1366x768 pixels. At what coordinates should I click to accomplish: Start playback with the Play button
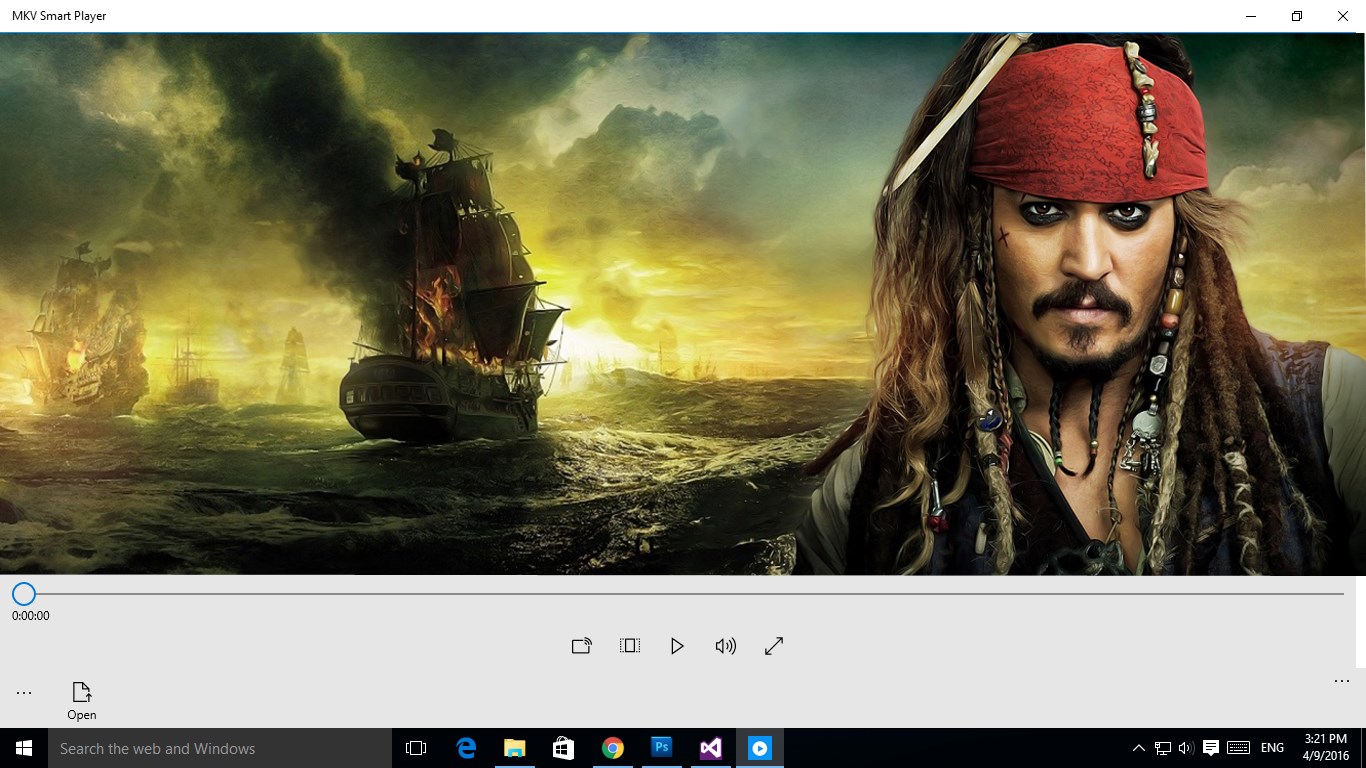[677, 646]
